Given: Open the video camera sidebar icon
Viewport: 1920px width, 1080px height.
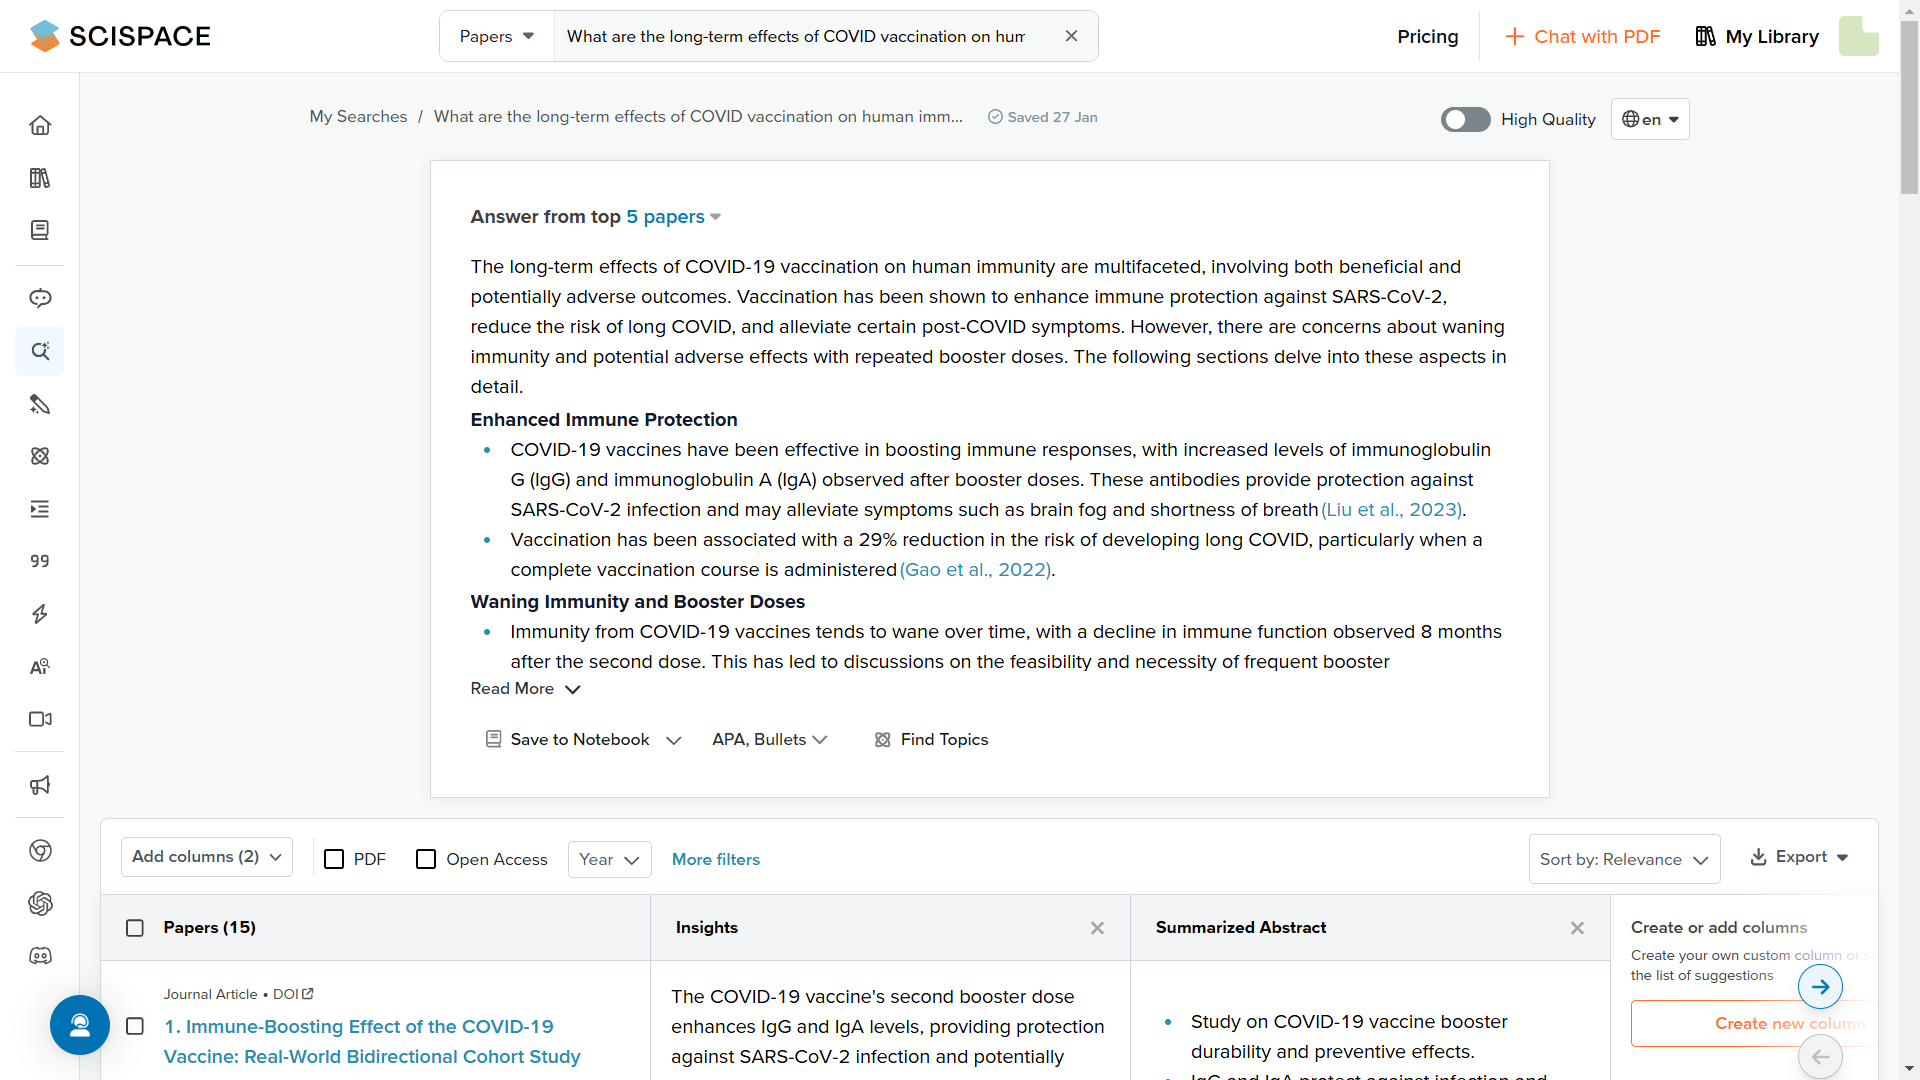Looking at the screenshot, I should click(40, 719).
